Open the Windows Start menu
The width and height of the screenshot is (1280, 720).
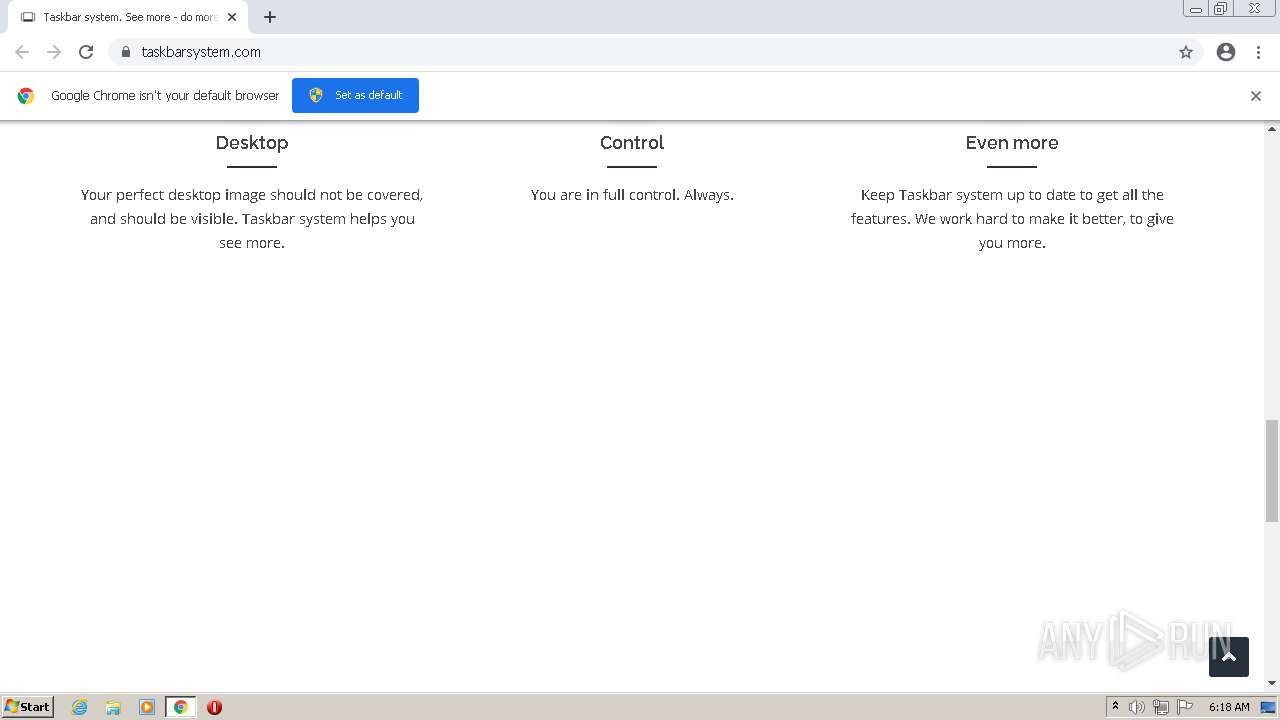pyautogui.click(x=28, y=707)
